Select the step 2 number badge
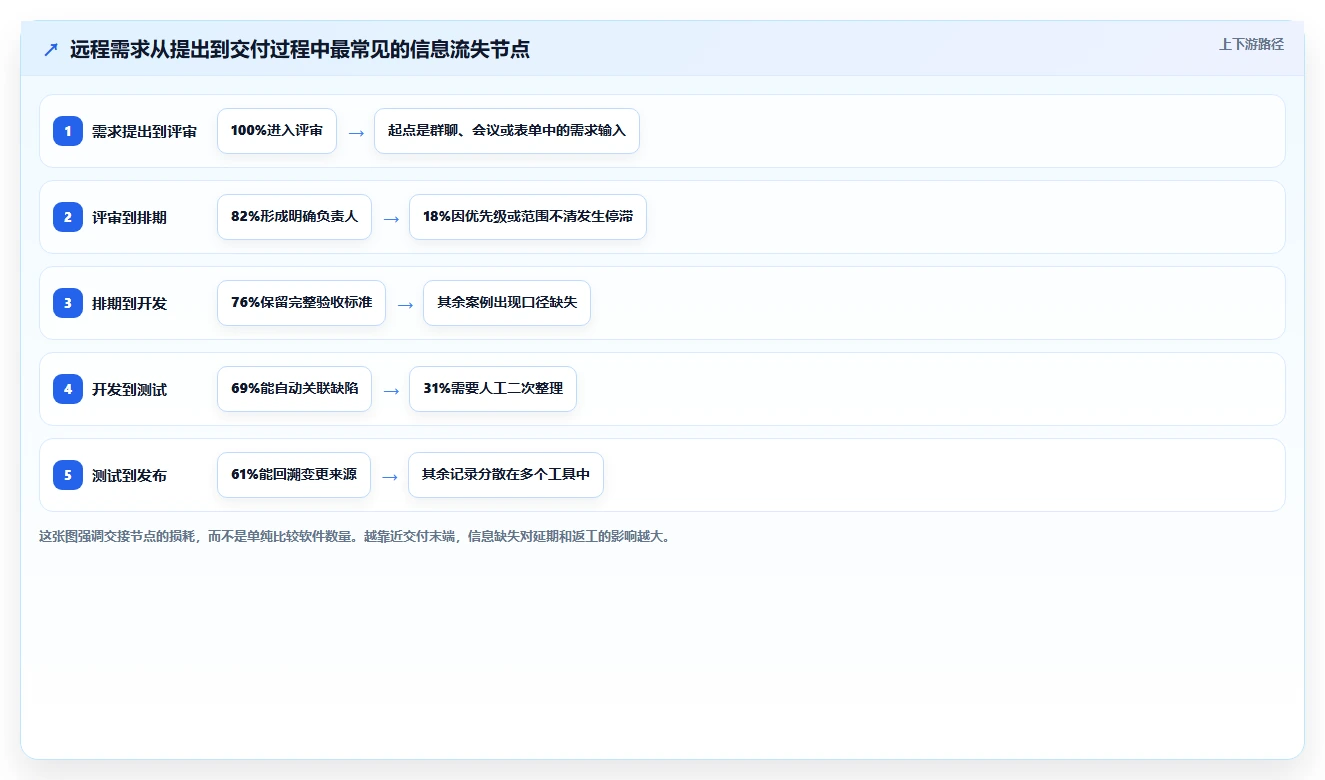The width and height of the screenshot is (1325, 780). click(x=68, y=217)
